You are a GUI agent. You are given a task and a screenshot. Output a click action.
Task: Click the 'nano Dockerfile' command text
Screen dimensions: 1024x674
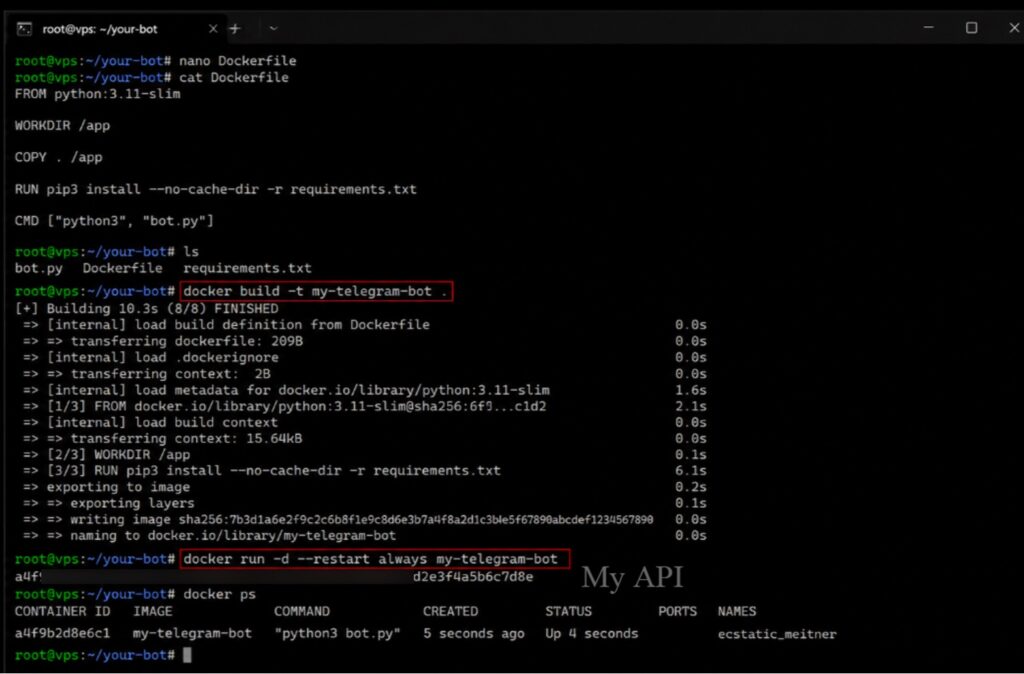tap(238, 61)
